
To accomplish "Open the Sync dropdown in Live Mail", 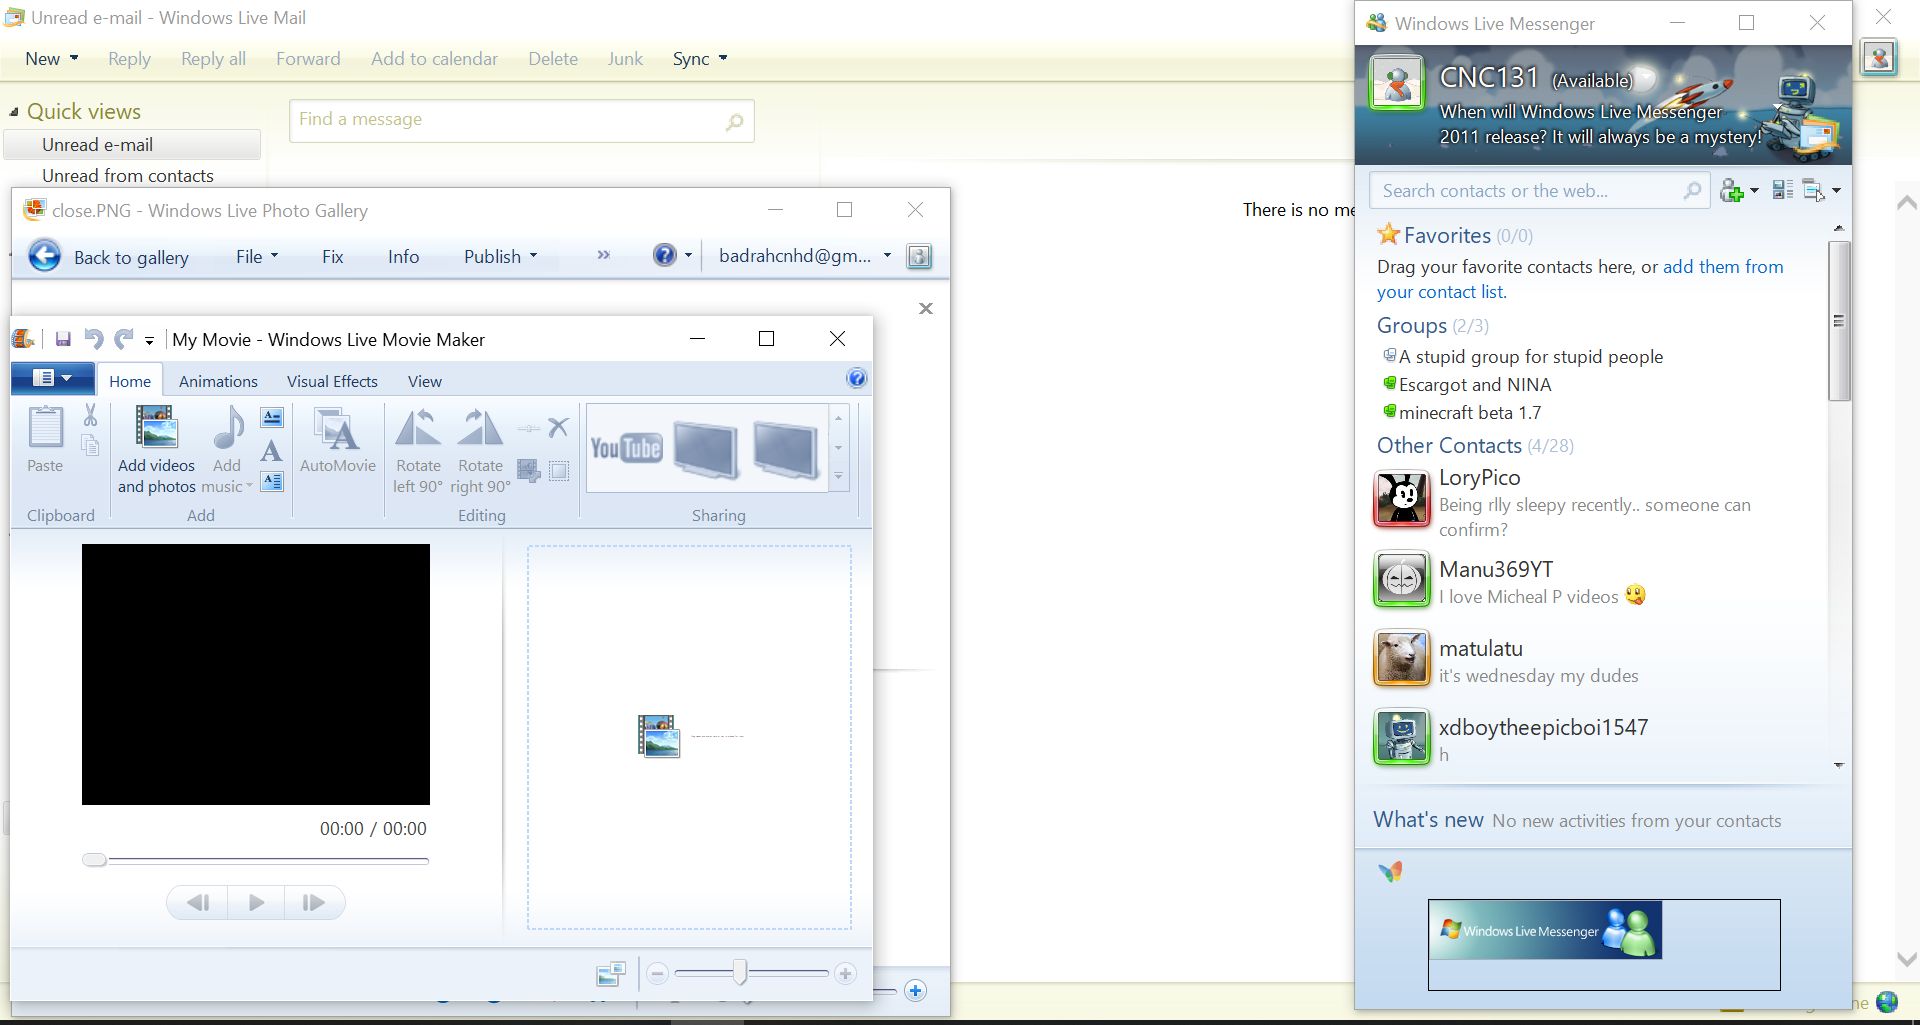I will (x=722, y=58).
